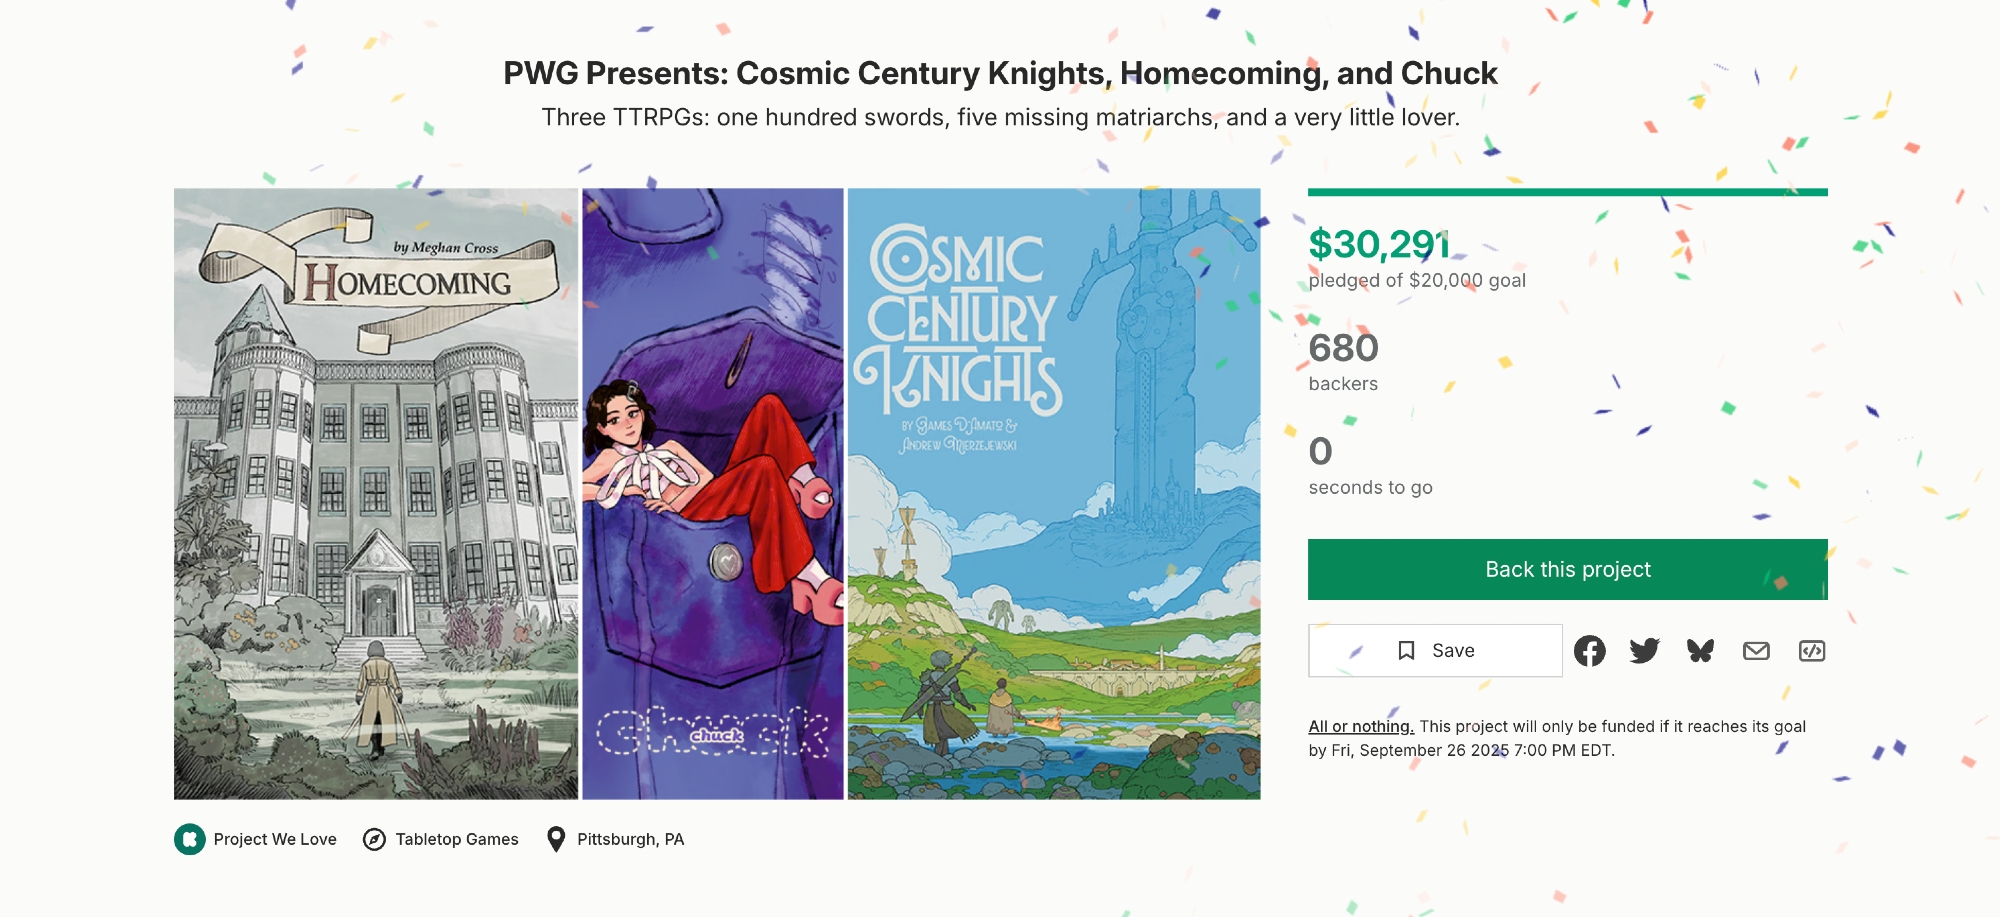The width and height of the screenshot is (2000, 917).
Task: Open the Project We Love link
Action: [275, 839]
